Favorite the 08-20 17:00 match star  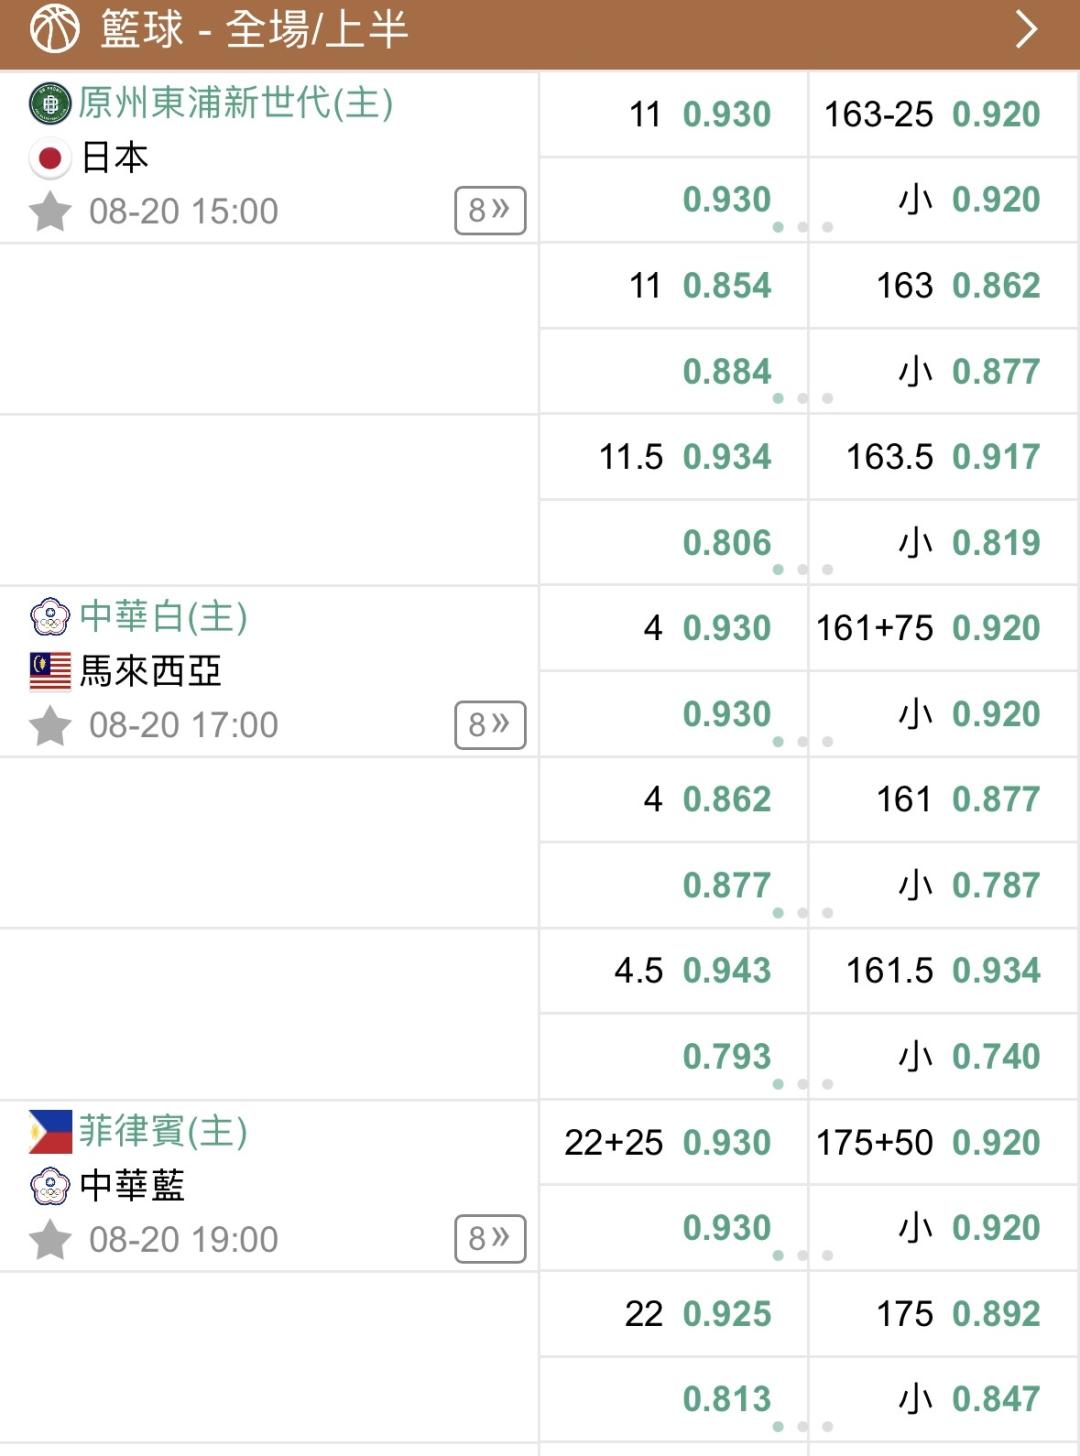pyautogui.click(x=50, y=726)
